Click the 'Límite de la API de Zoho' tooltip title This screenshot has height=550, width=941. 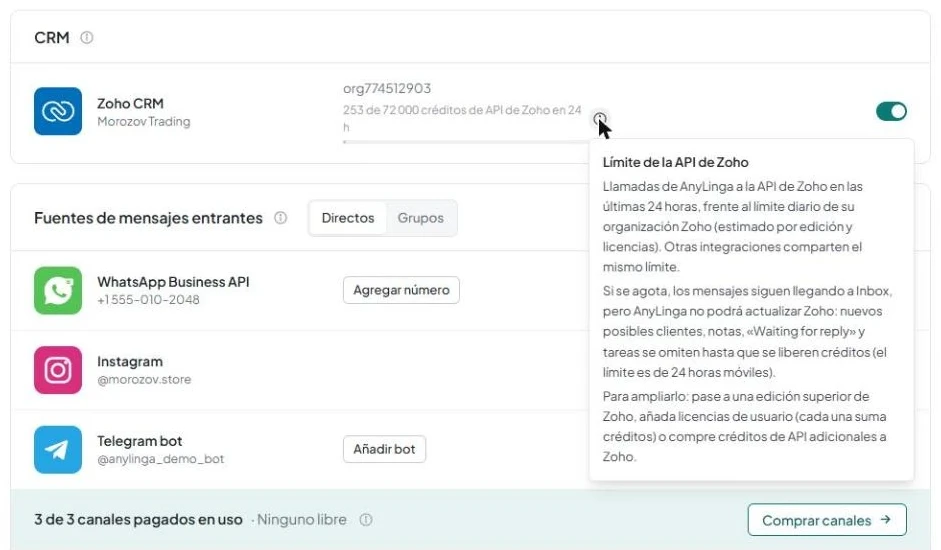[675, 162]
